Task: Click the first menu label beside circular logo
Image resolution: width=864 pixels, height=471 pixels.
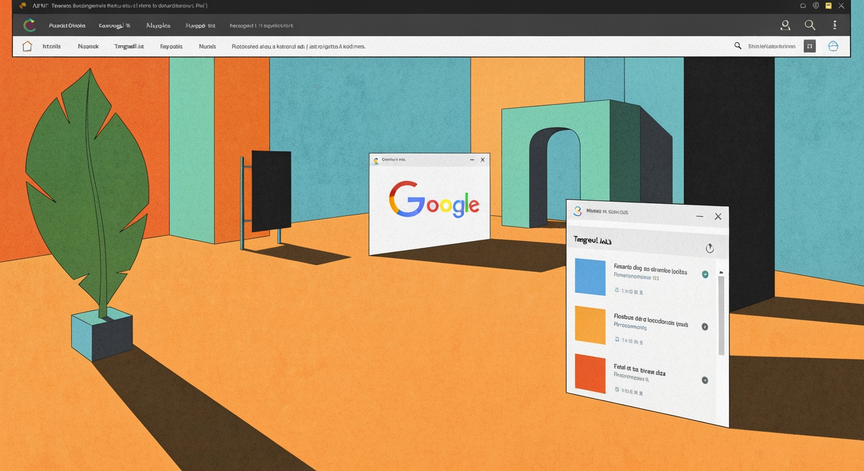Action: 67,25
